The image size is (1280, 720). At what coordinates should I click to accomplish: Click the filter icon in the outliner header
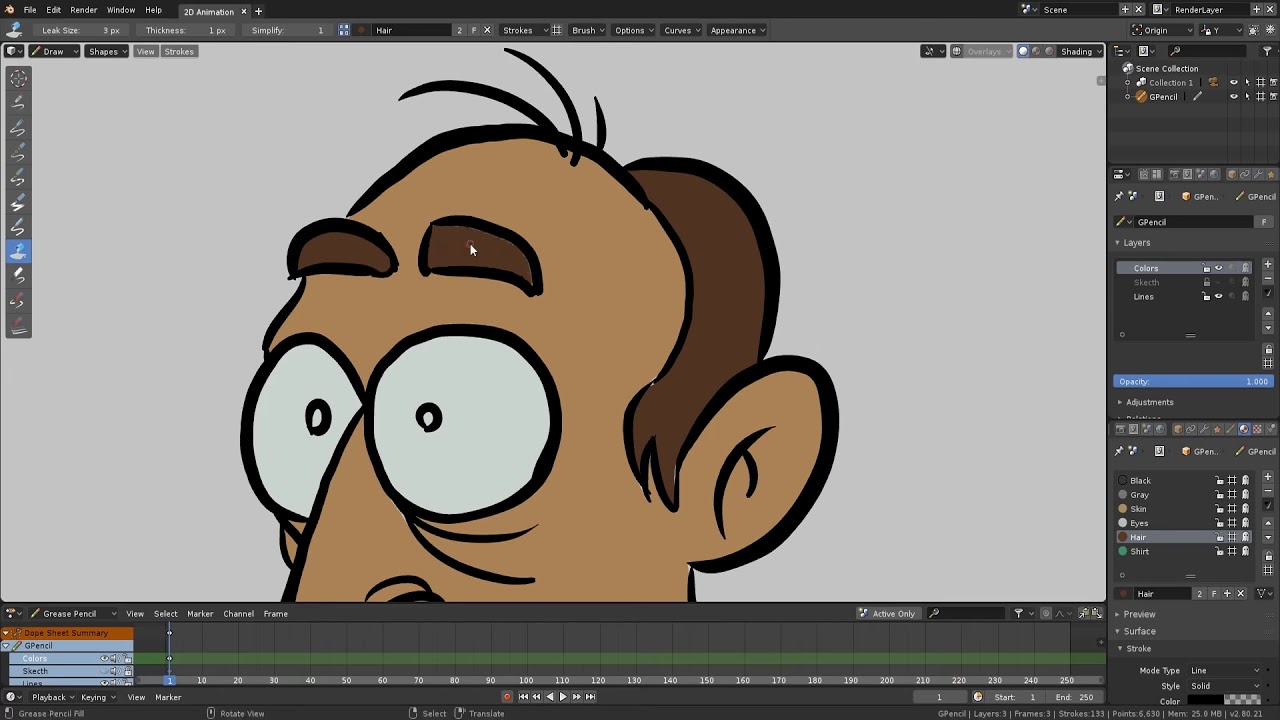1267,51
